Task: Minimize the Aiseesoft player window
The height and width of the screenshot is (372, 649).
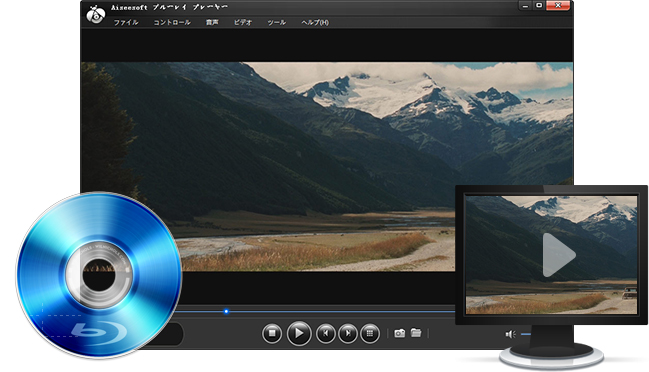Action: (525, 6)
